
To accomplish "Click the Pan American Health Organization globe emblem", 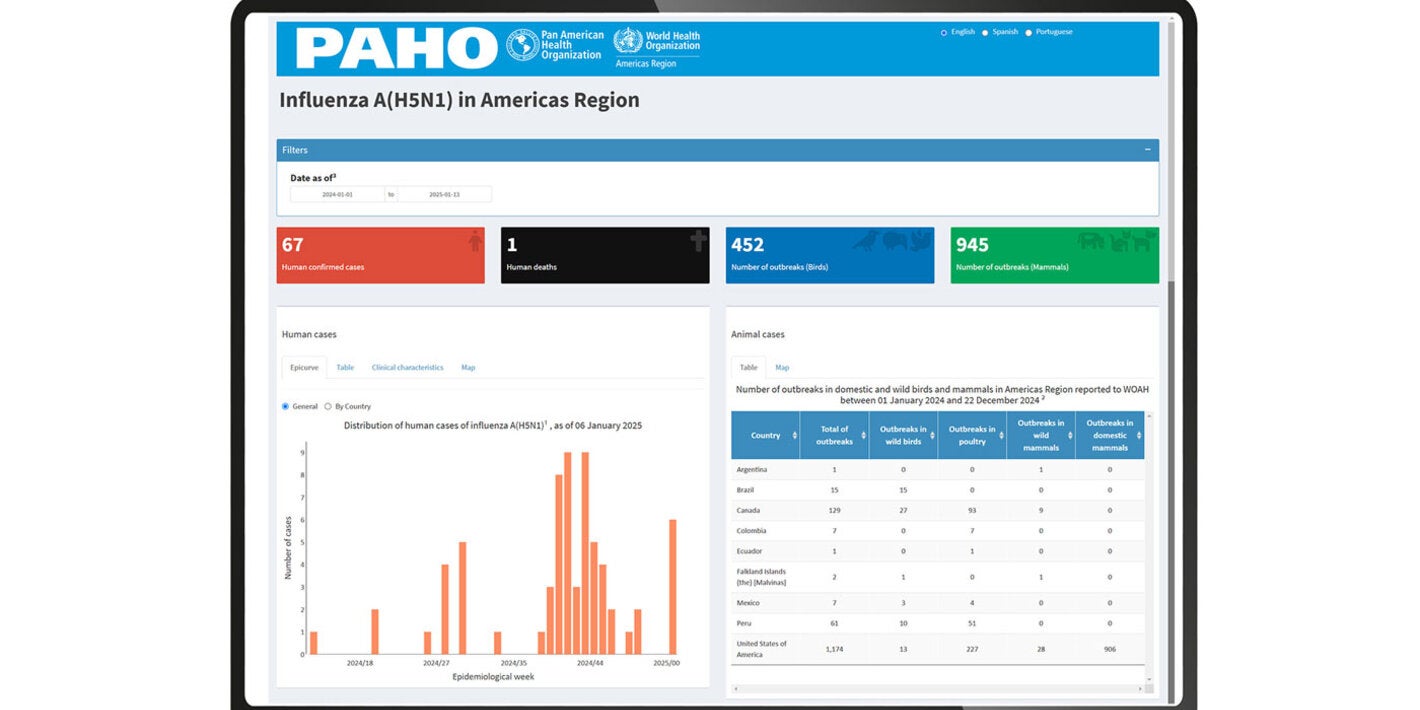I will [521, 44].
